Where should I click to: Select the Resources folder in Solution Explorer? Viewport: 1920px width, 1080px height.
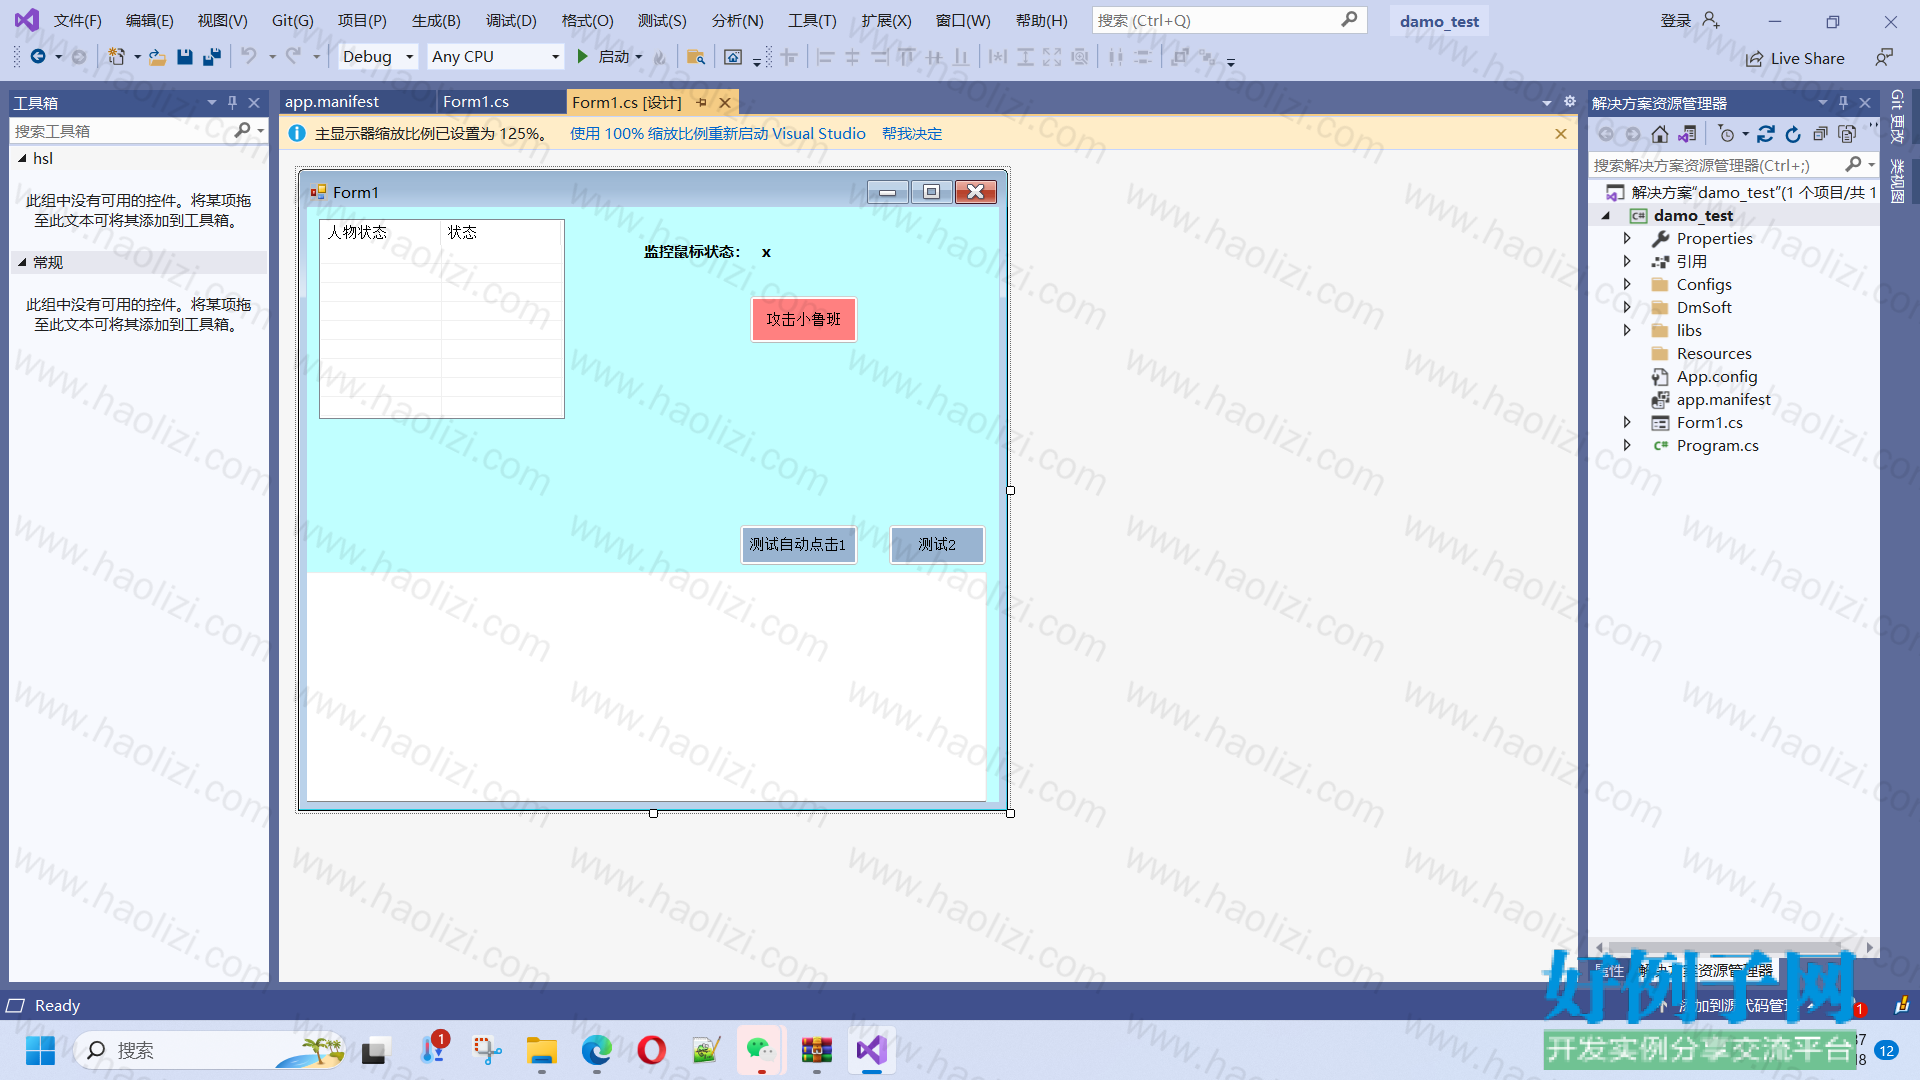1714,353
